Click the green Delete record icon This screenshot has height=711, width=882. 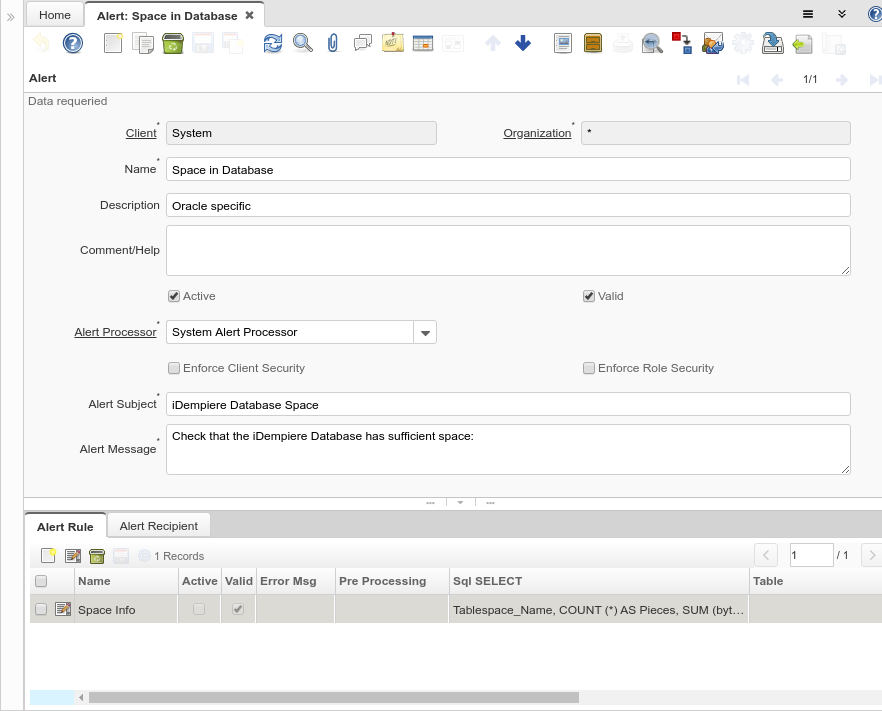(x=172, y=43)
